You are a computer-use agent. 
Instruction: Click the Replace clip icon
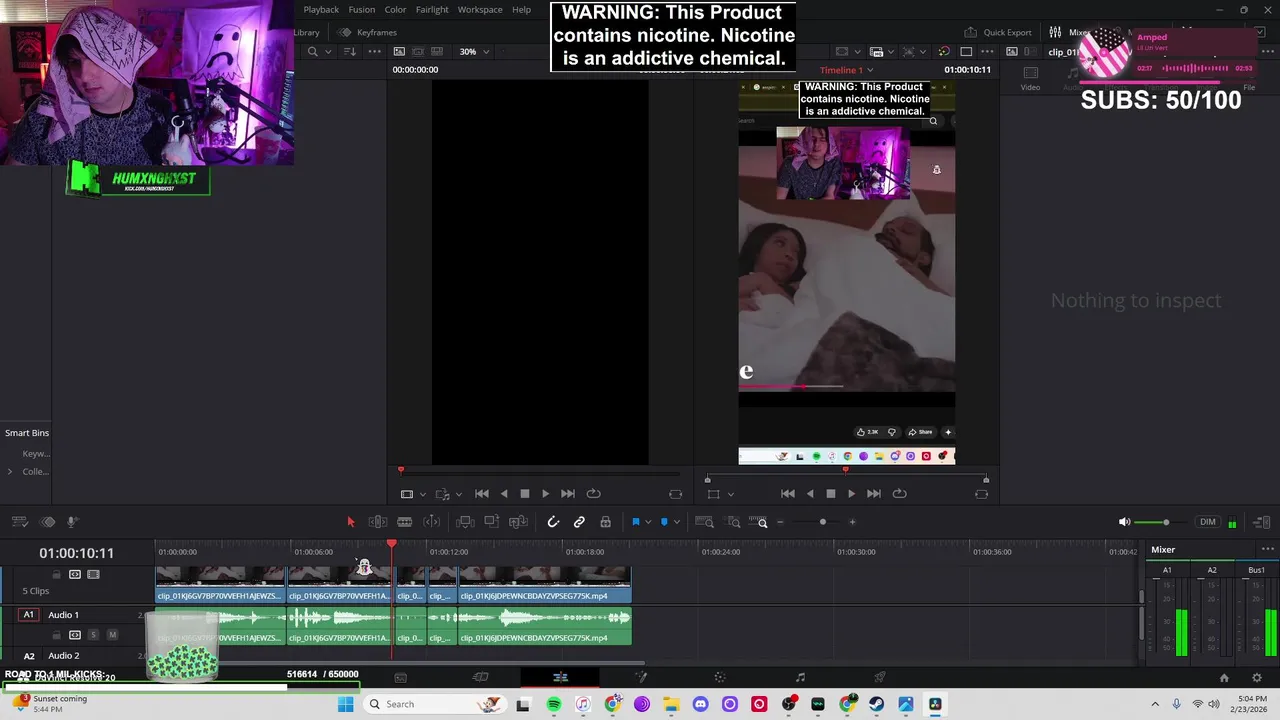point(518,522)
